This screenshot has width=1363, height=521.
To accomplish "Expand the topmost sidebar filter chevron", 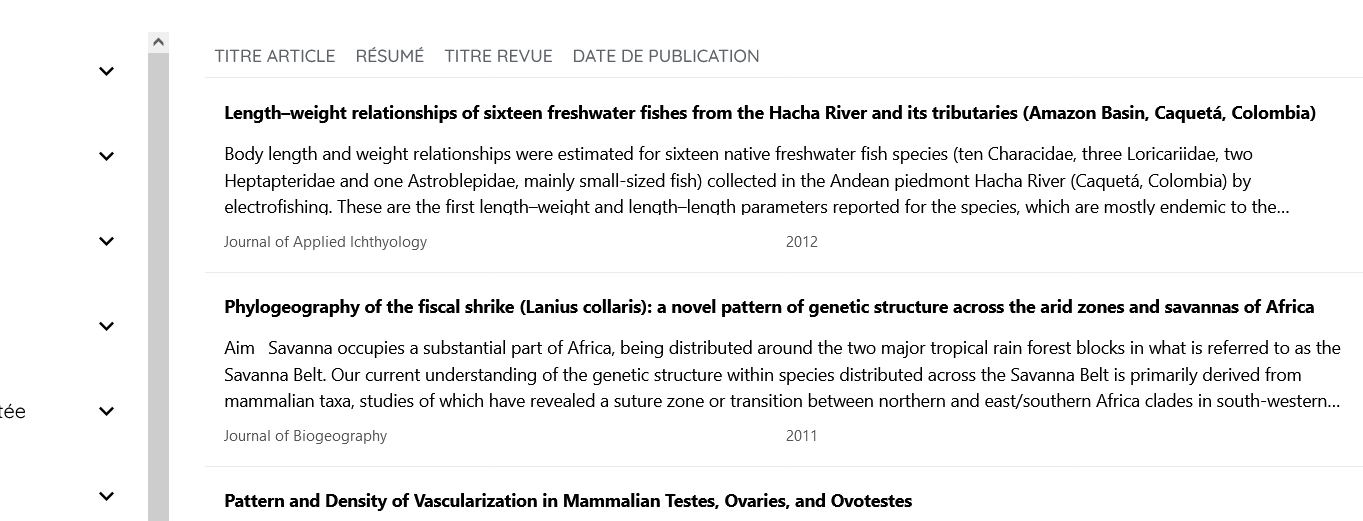I will tap(107, 71).
